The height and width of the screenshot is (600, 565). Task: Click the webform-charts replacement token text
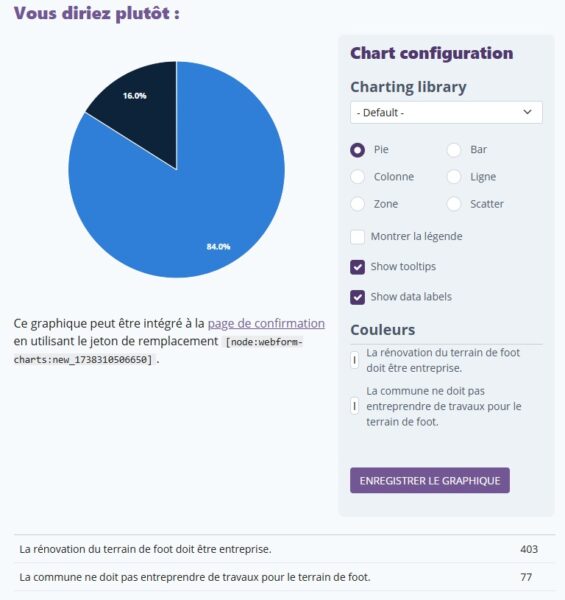[x=158, y=351]
